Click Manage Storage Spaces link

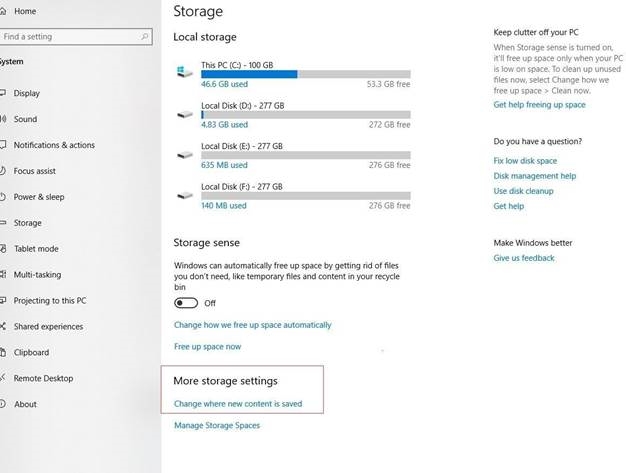pyautogui.click(x=217, y=425)
